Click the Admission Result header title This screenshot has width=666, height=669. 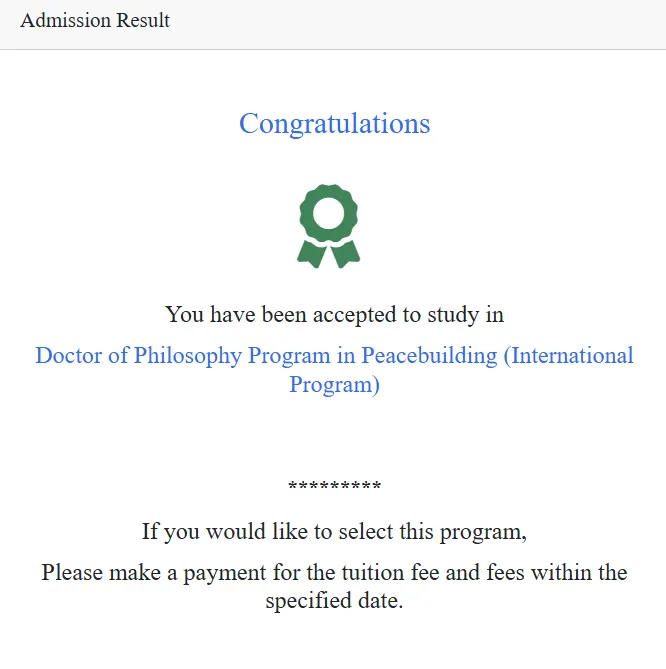[95, 20]
